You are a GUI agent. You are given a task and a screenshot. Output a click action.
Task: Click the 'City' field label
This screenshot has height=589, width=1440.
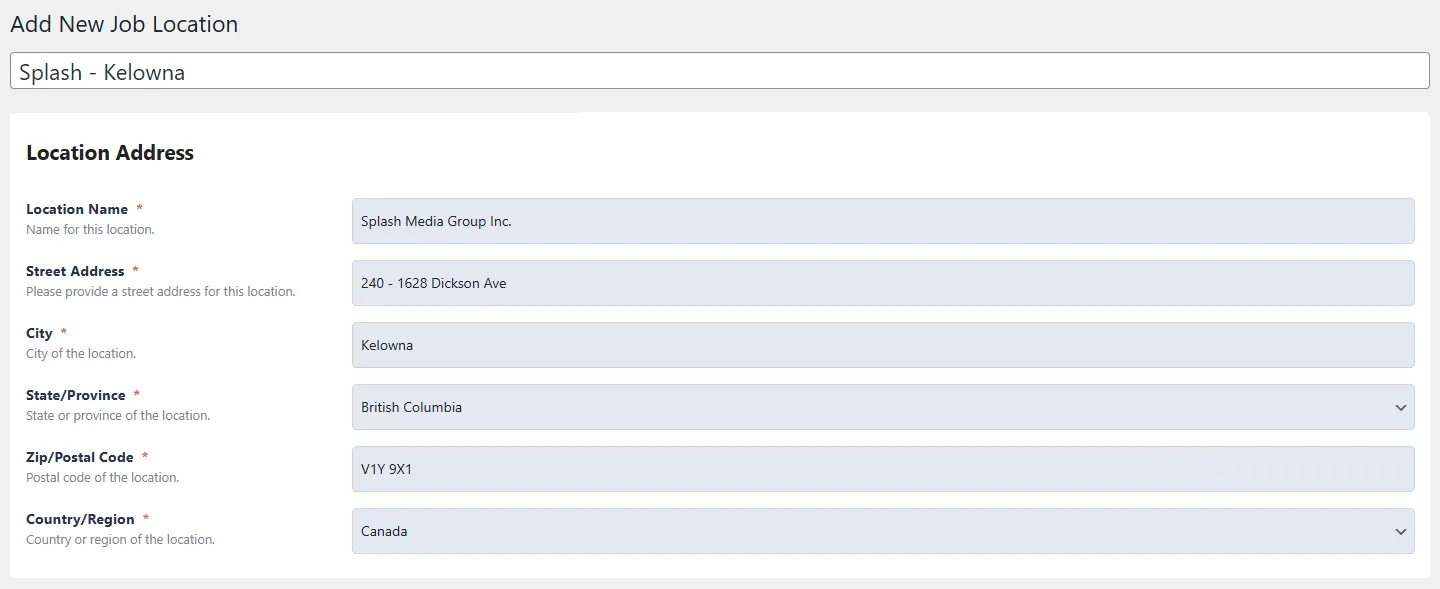[39, 333]
